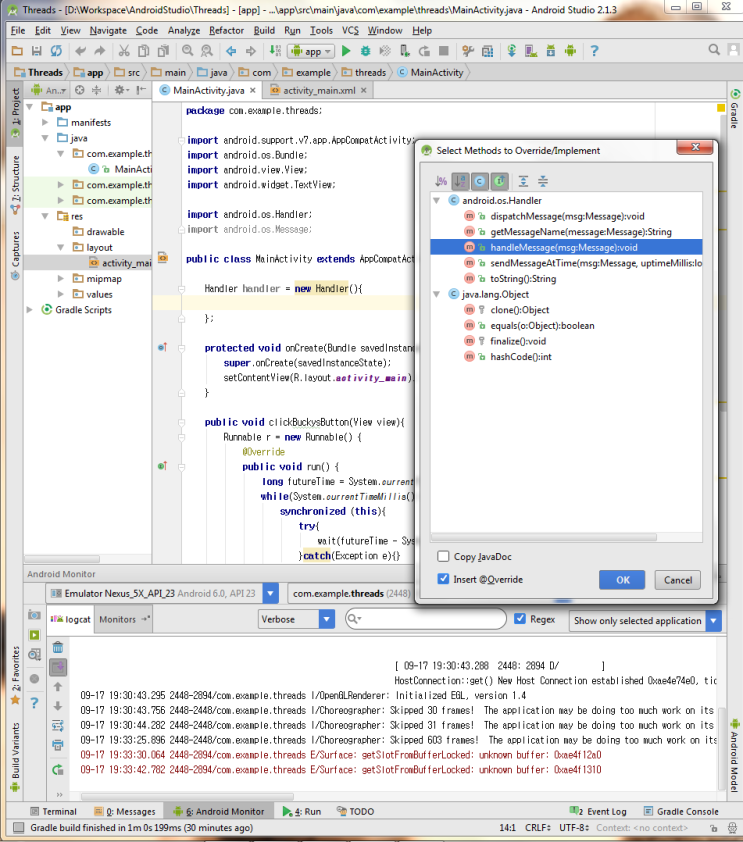This screenshot has width=743, height=842.
Task: Click the logcat Print icon
Action: (x=58, y=745)
